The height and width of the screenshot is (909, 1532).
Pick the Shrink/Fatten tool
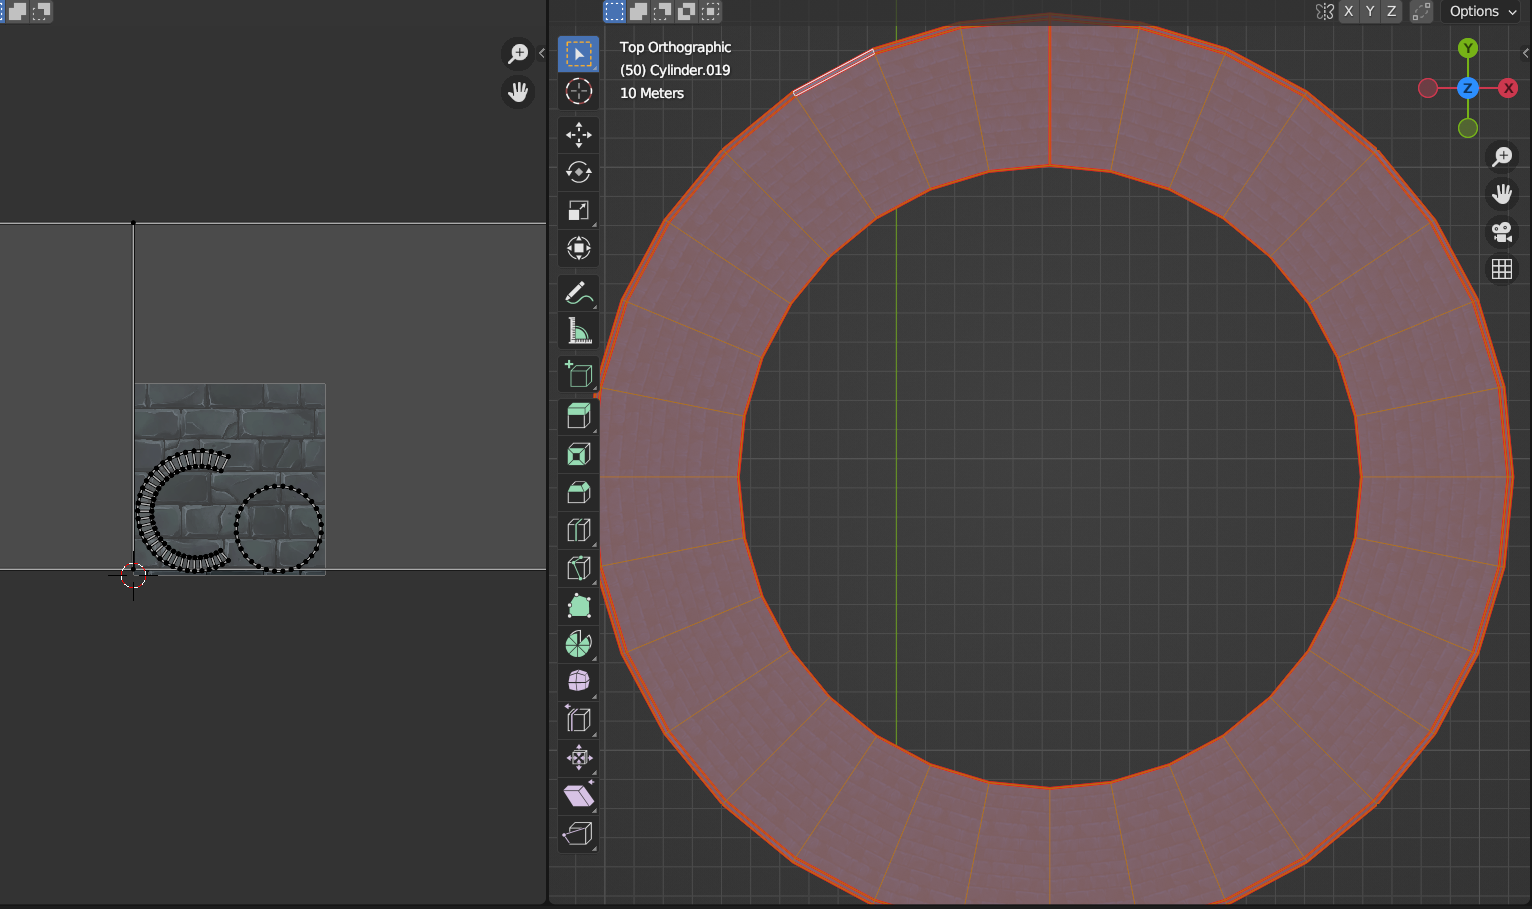pyautogui.click(x=578, y=758)
